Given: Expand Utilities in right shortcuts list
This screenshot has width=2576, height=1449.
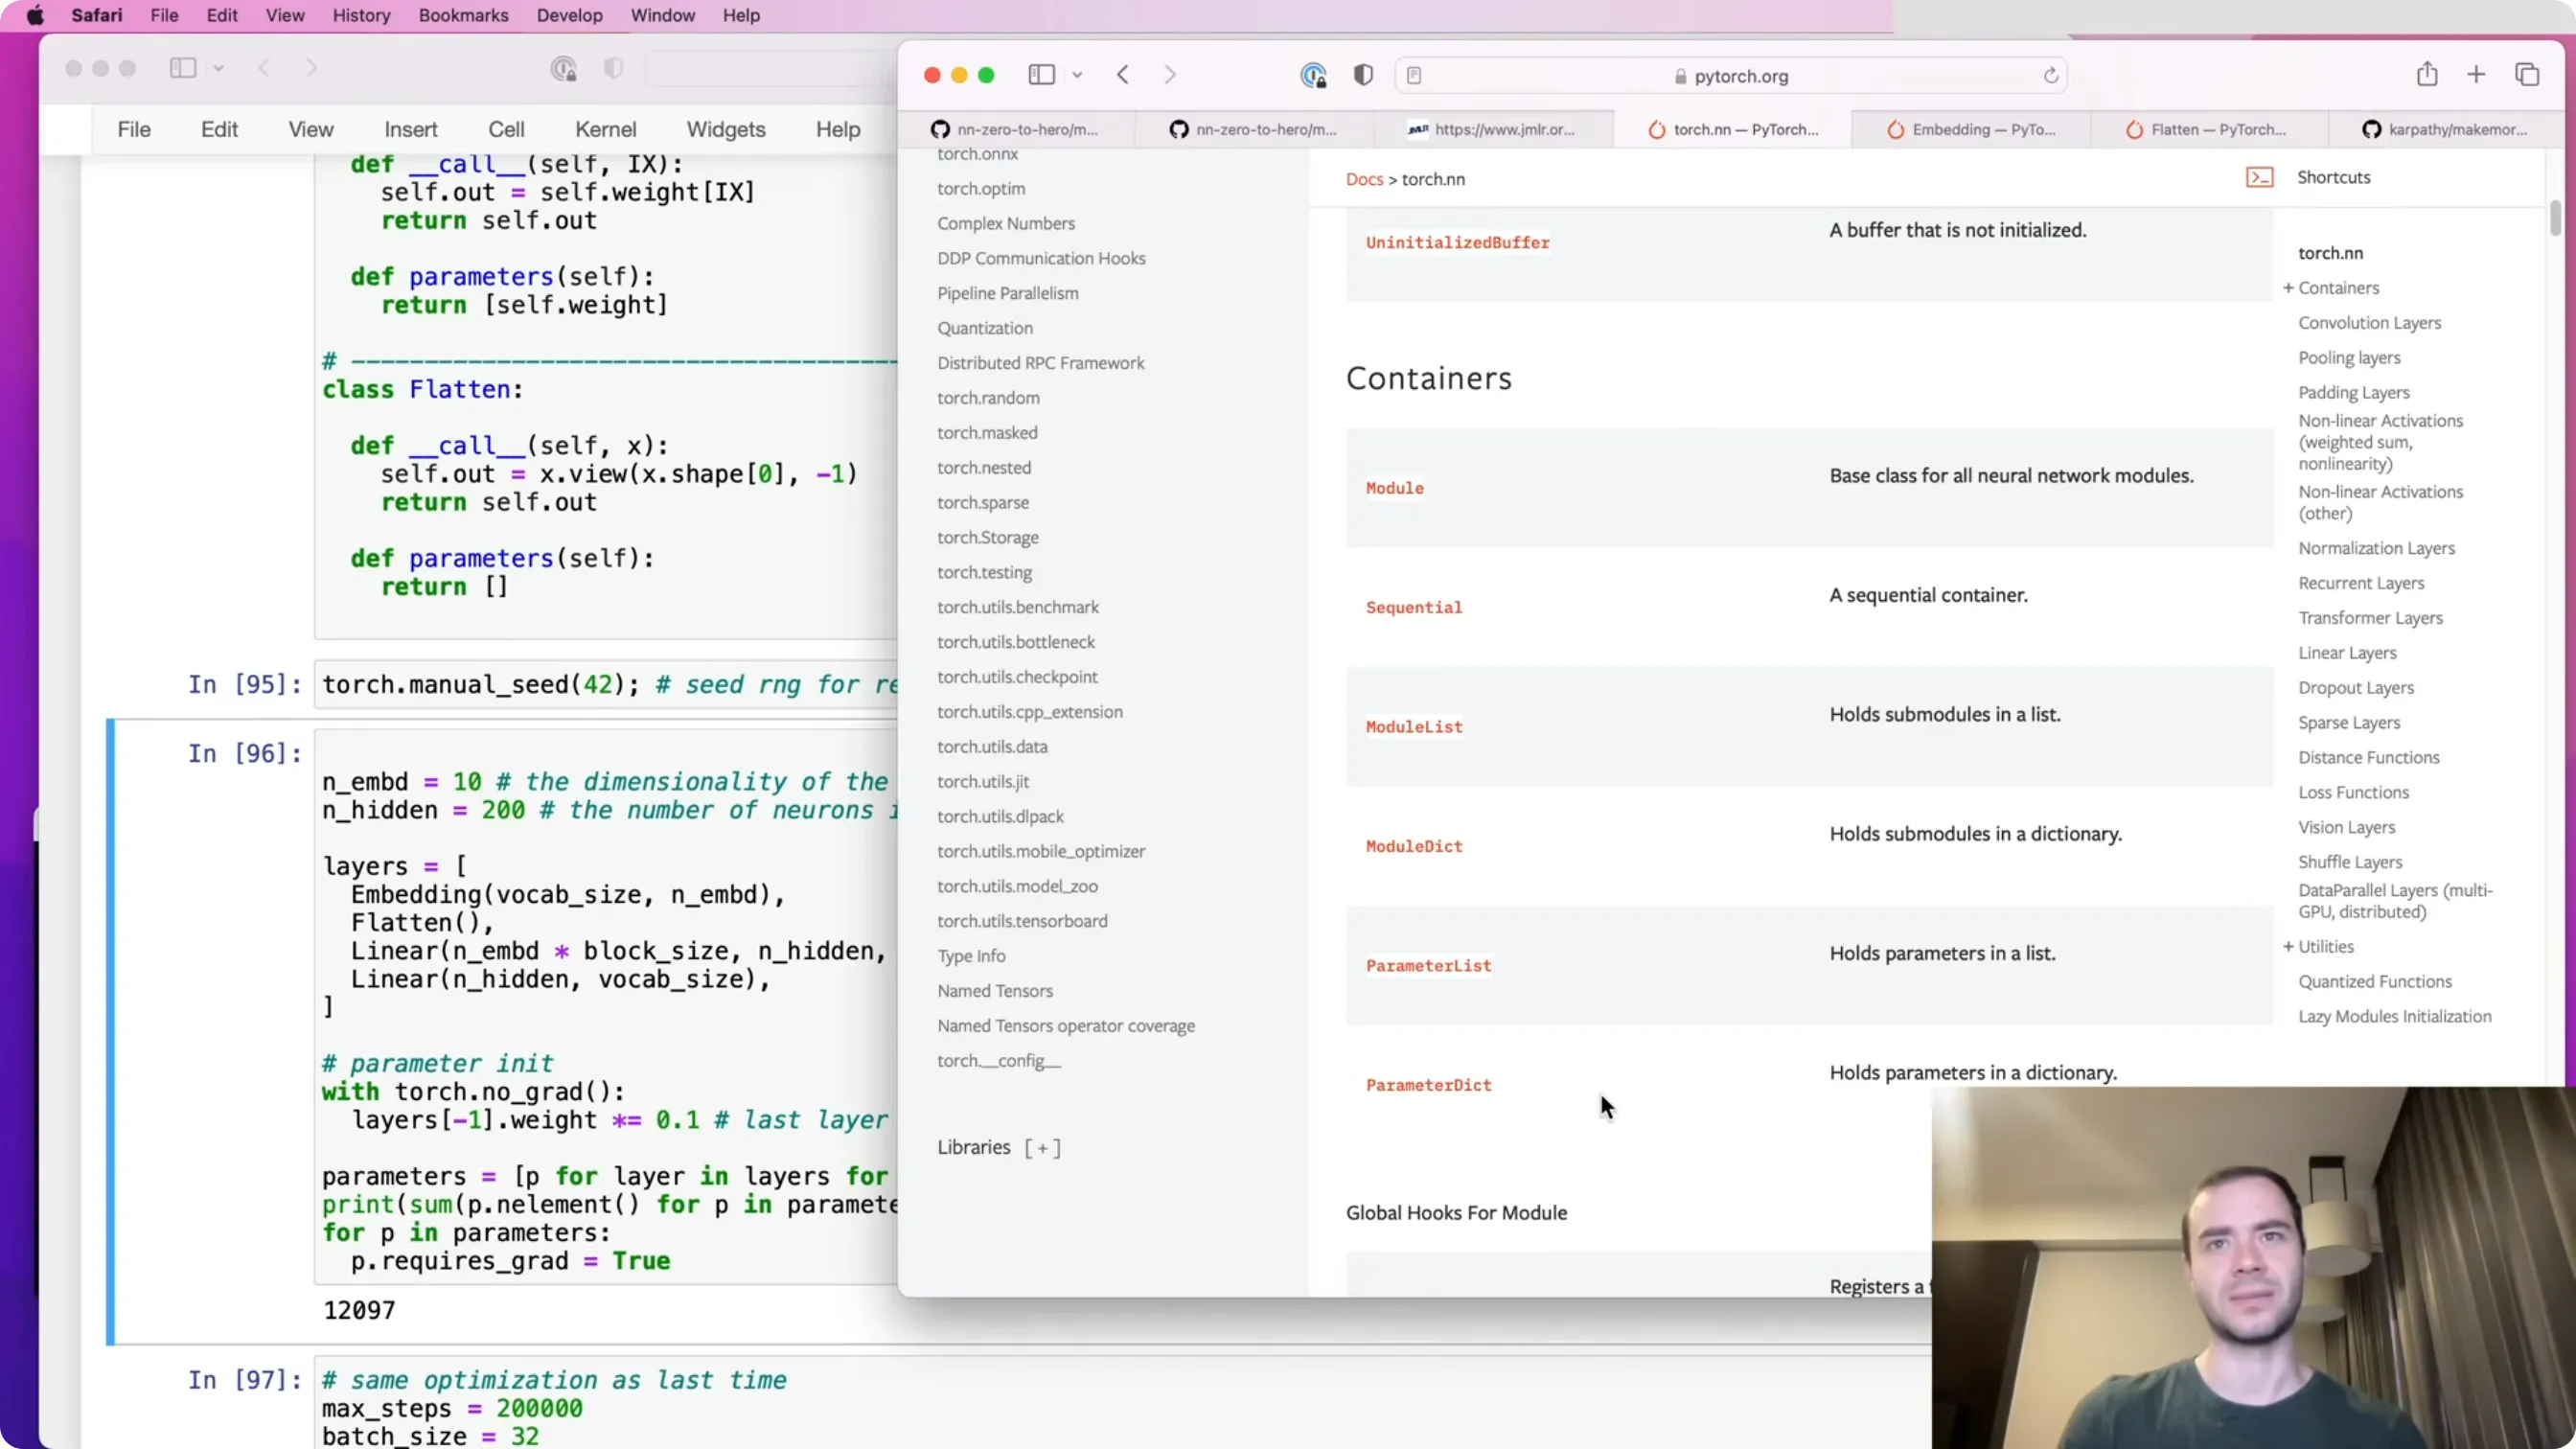Looking at the screenshot, I should click(x=2288, y=946).
